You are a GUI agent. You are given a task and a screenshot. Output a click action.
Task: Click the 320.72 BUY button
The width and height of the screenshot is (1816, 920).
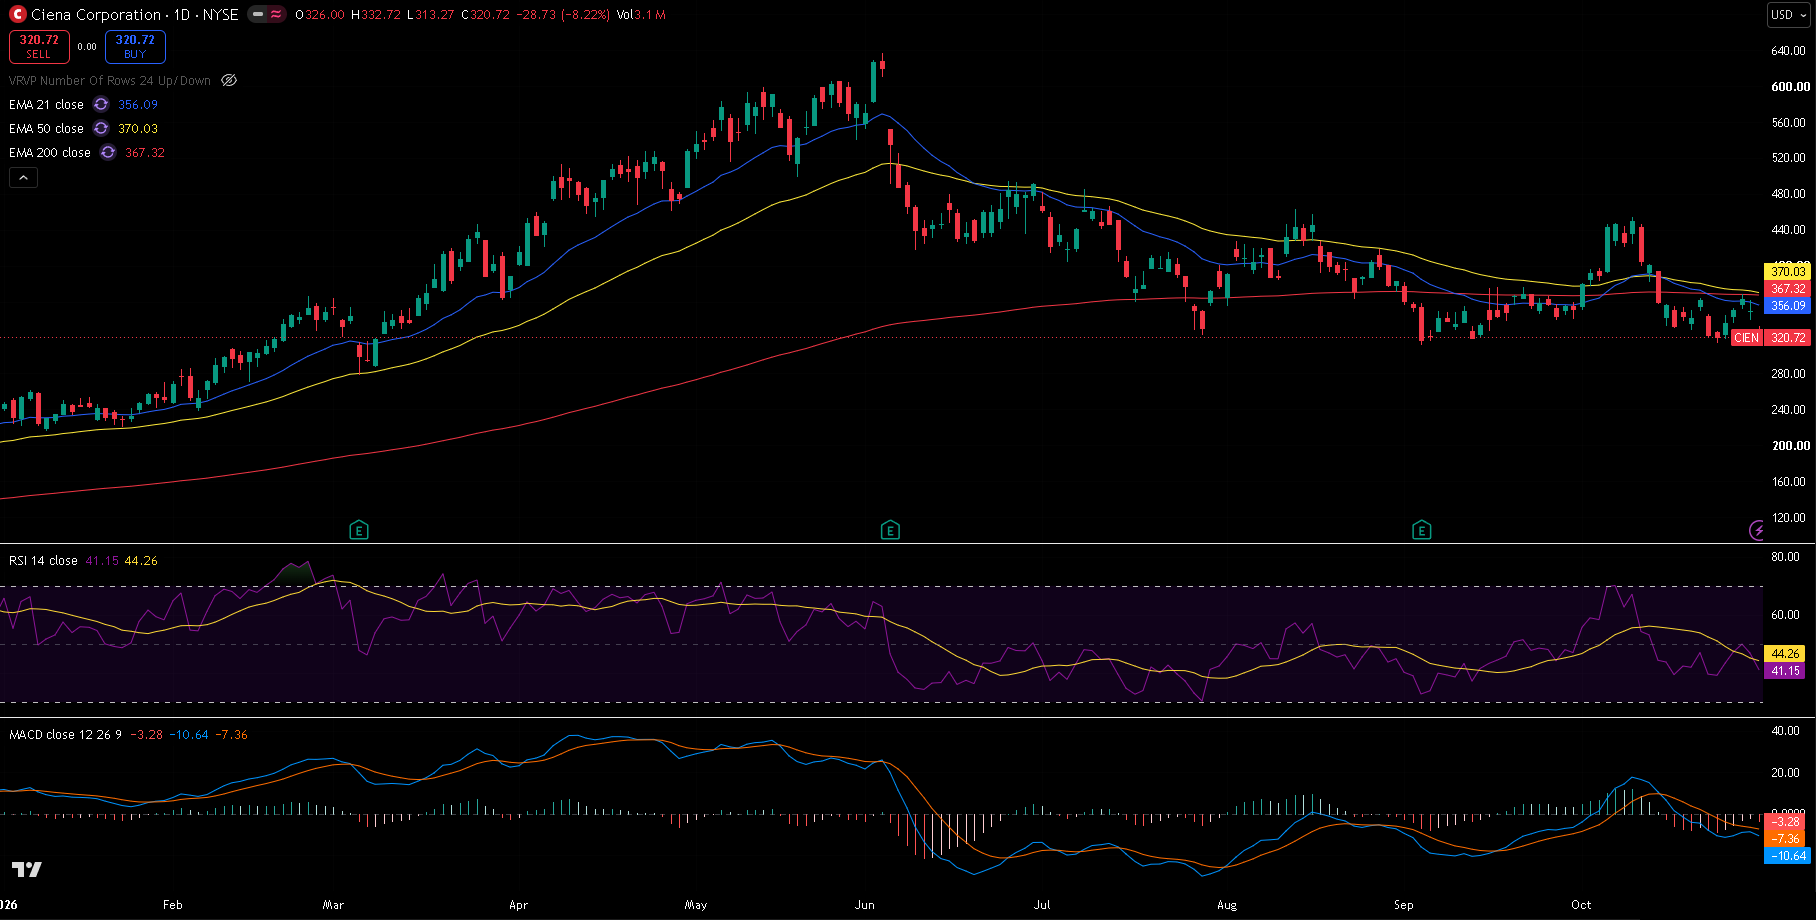(x=135, y=46)
